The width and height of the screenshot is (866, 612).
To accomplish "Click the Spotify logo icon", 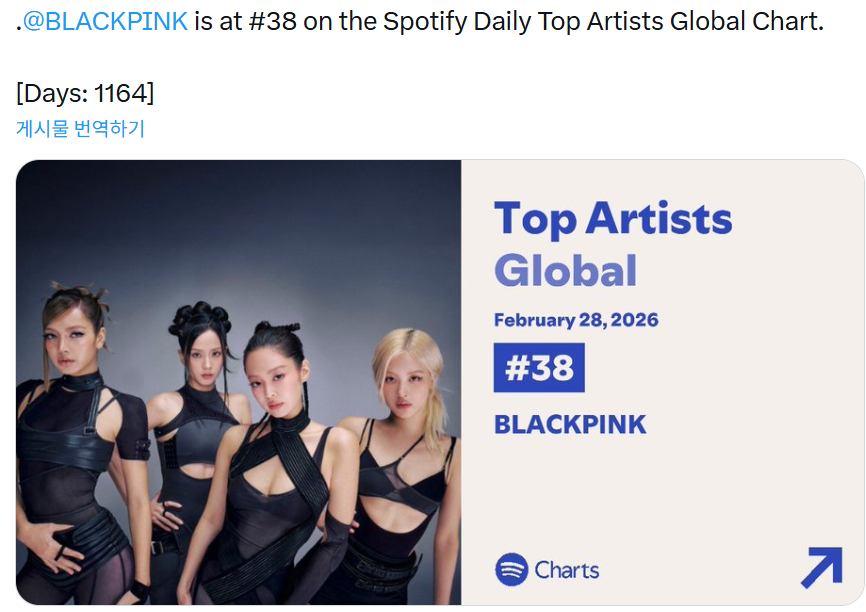I will coord(511,570).
